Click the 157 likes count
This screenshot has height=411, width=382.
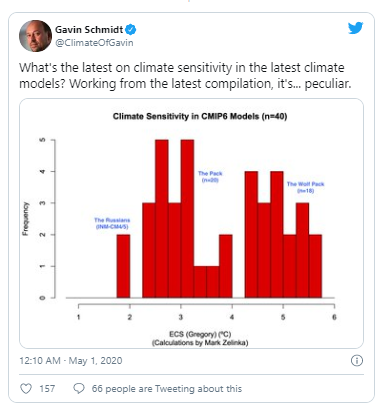click(47, 389)
